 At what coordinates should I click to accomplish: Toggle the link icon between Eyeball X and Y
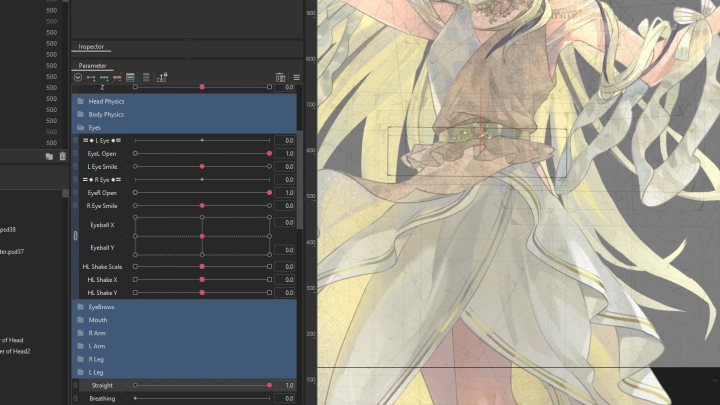coord(76,236)
